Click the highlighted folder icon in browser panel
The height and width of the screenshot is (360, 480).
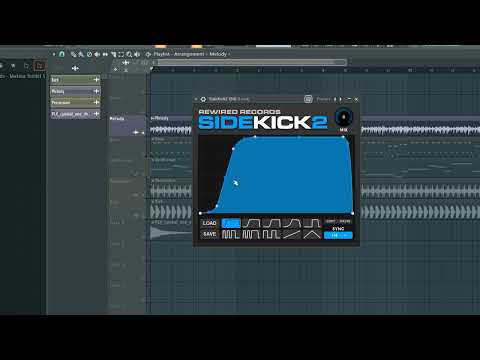click(40, 66)
